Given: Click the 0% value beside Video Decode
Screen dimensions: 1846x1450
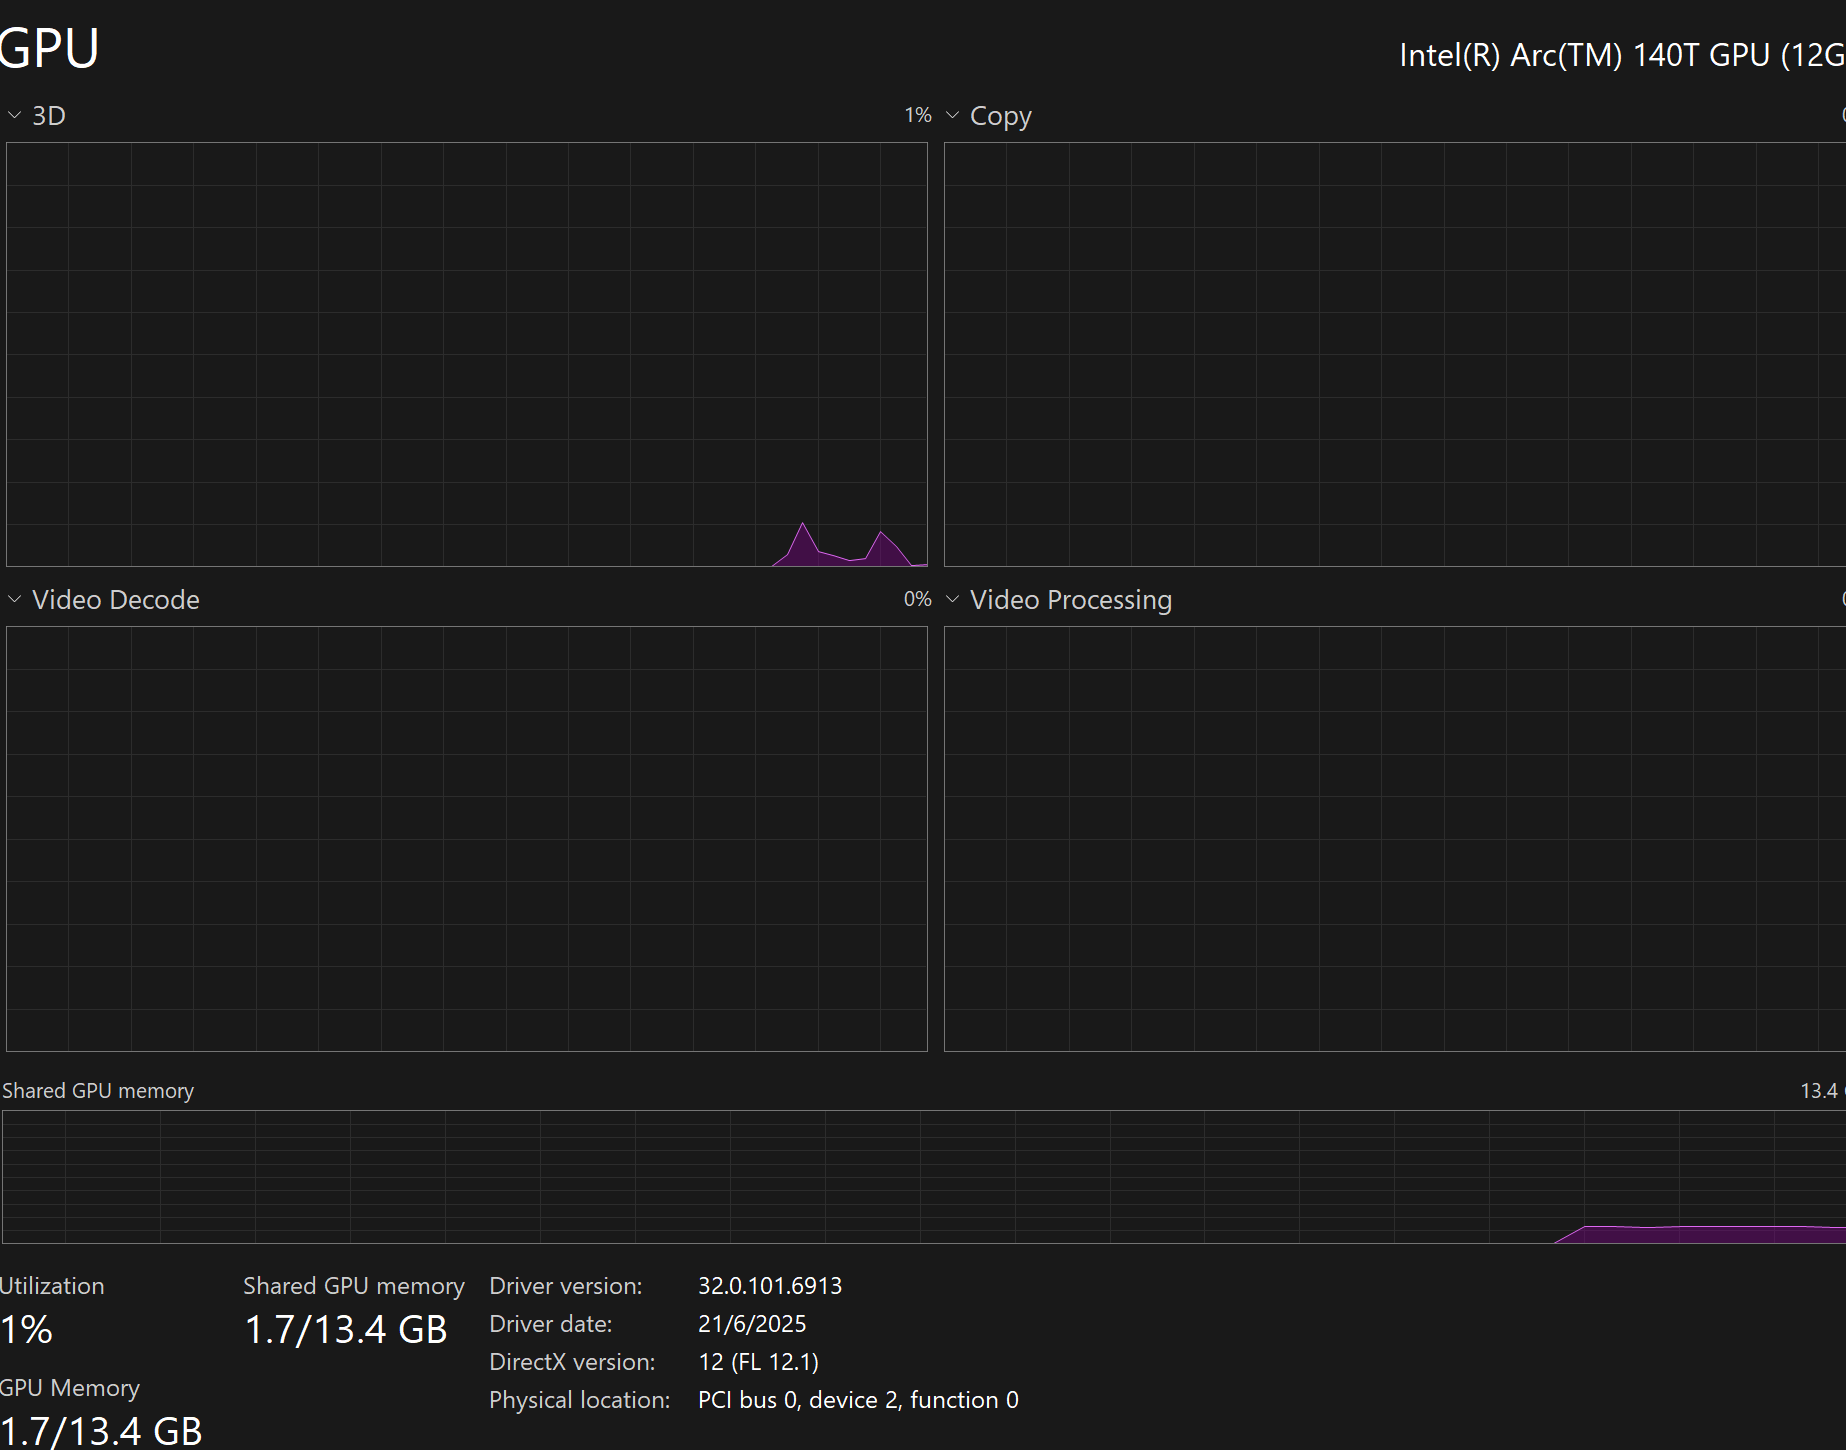Looking at the screenshot, I should tap(918, 599).
